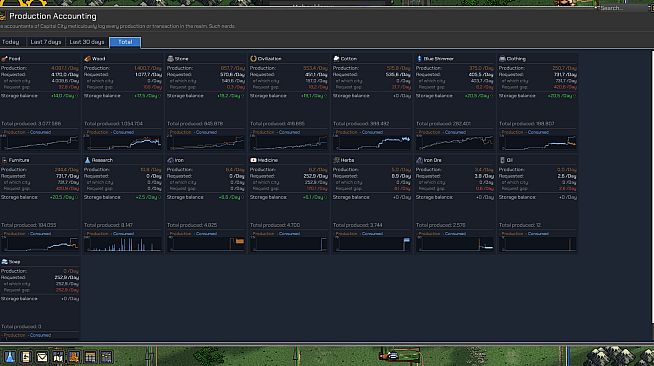The image size is (654, 366).
Task: Open research via bottom-bar blue flask icon
Action: click(10, 357)
